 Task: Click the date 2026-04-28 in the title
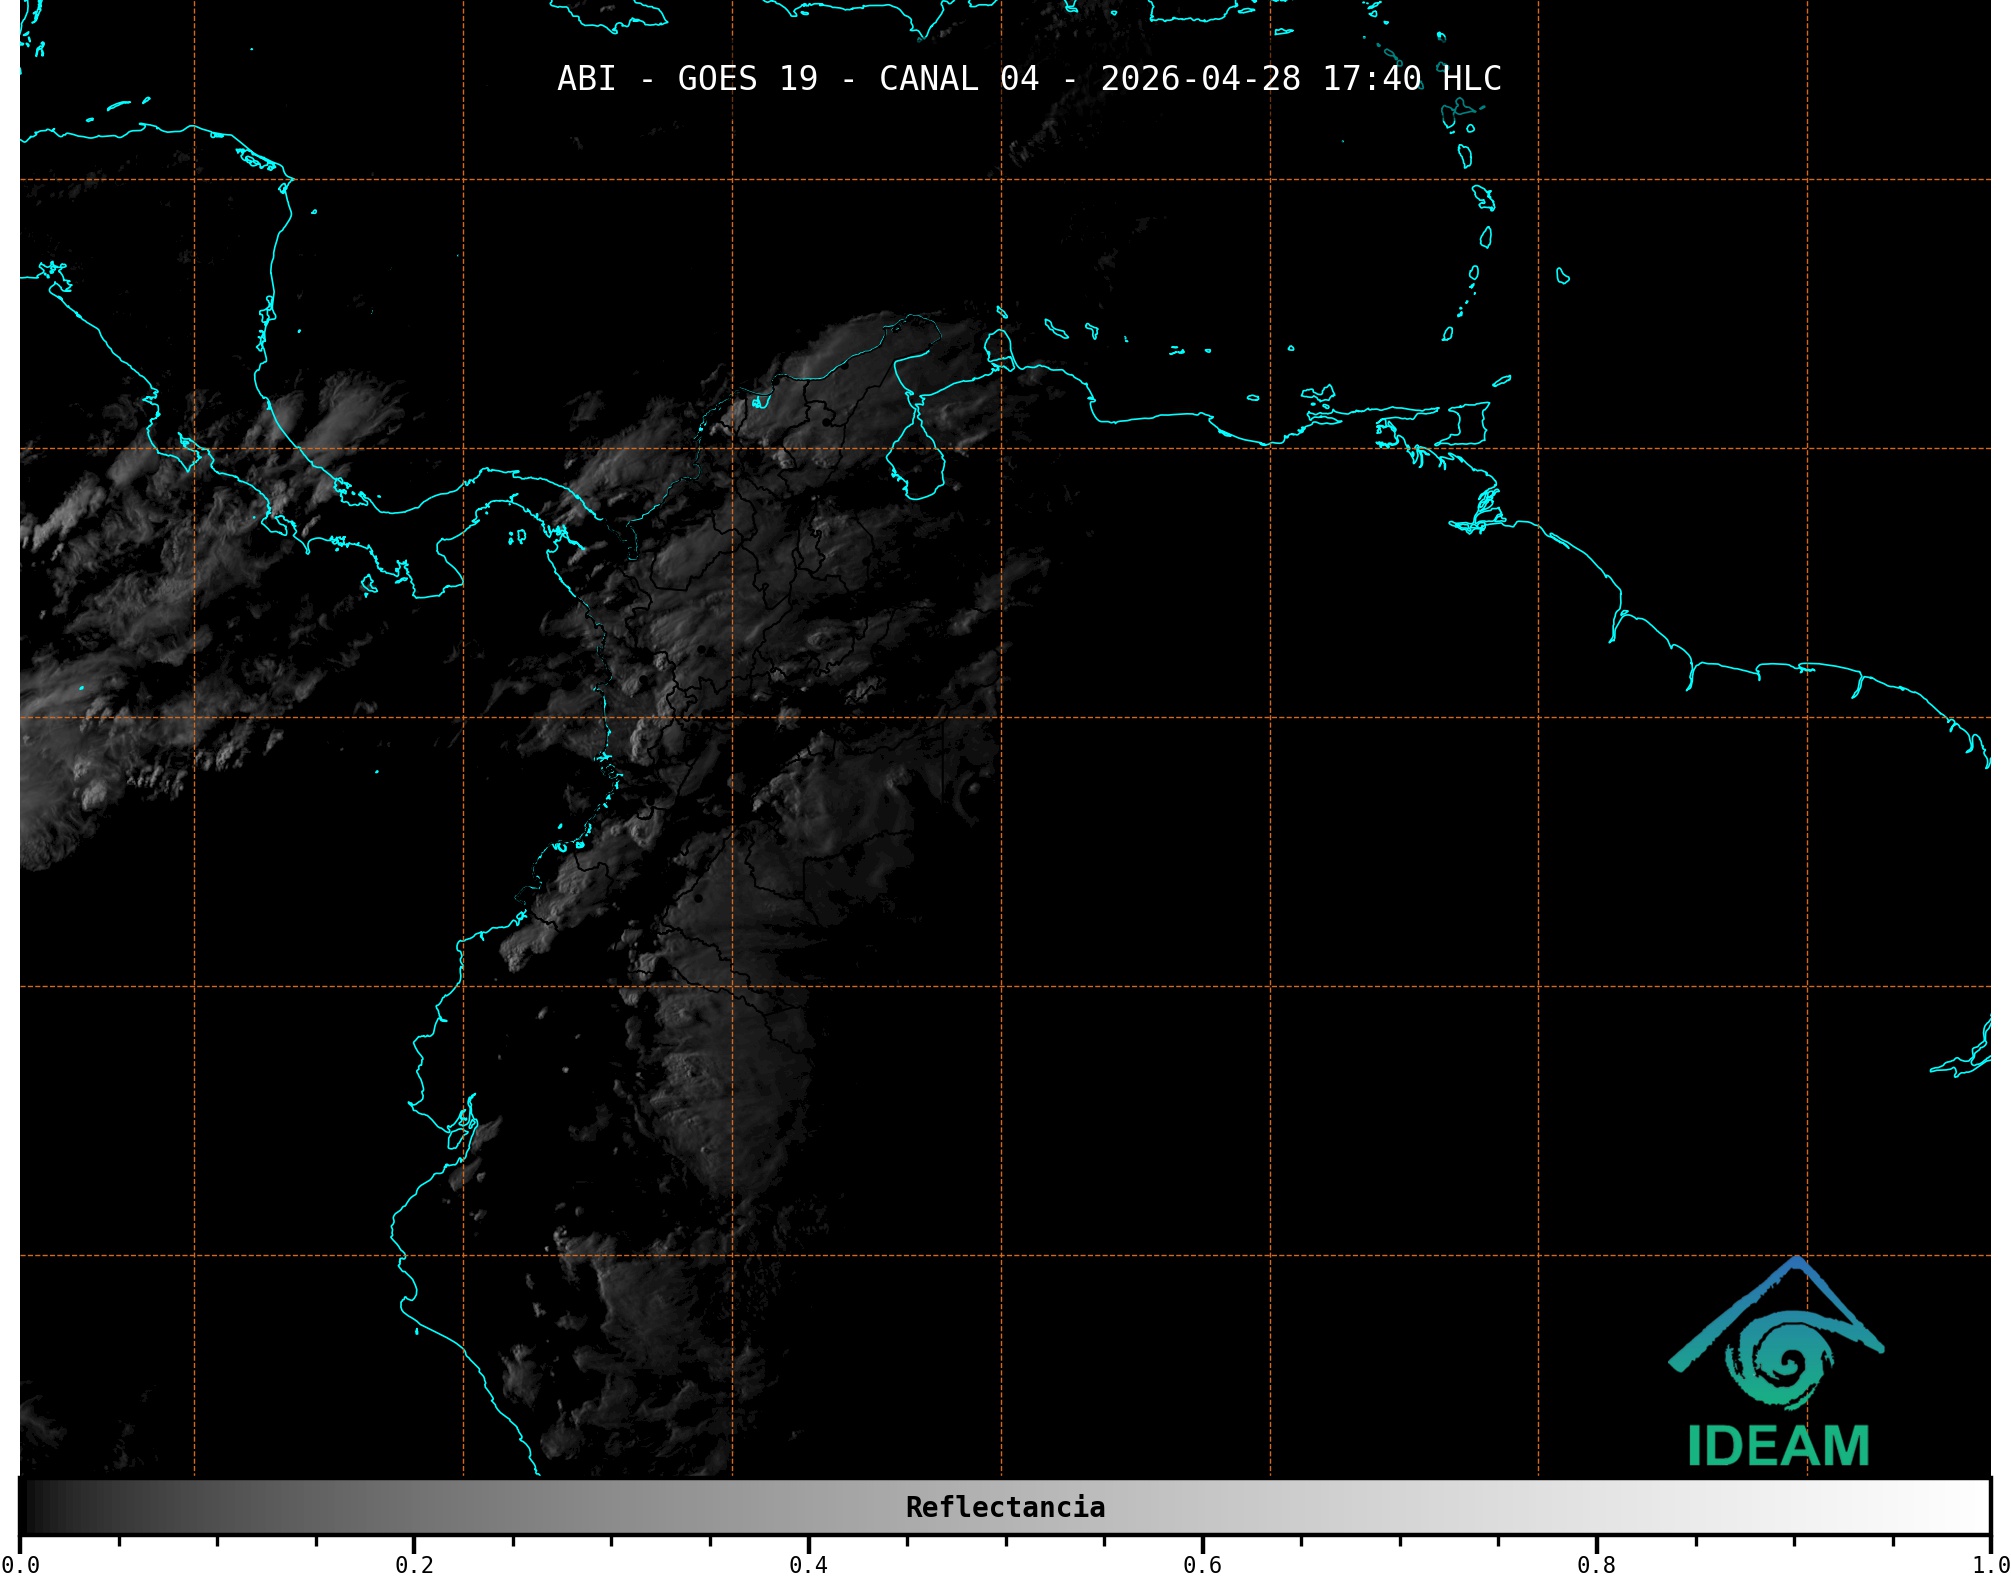[x=1200, y=79]
